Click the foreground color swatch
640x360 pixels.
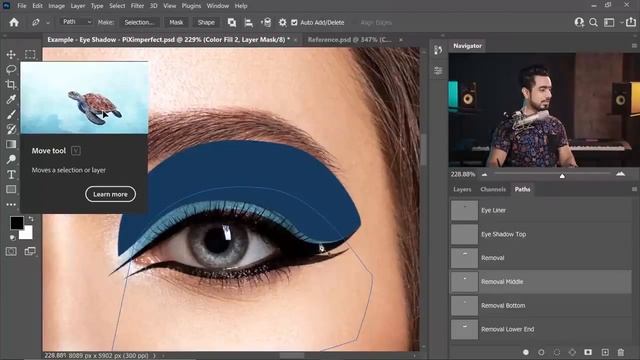(x=17, y=223)
